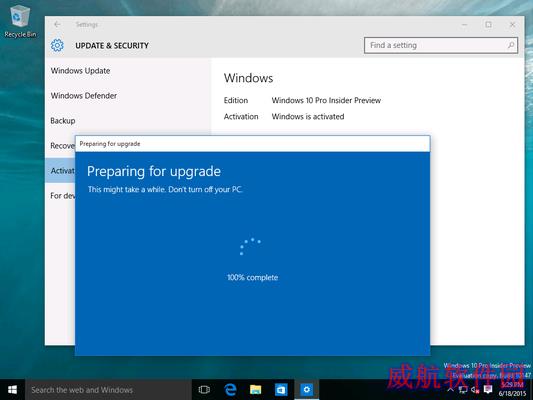
Task: Click the Windows 10 Pro Insider Preview edition text
Action: [x=326, y=100]
